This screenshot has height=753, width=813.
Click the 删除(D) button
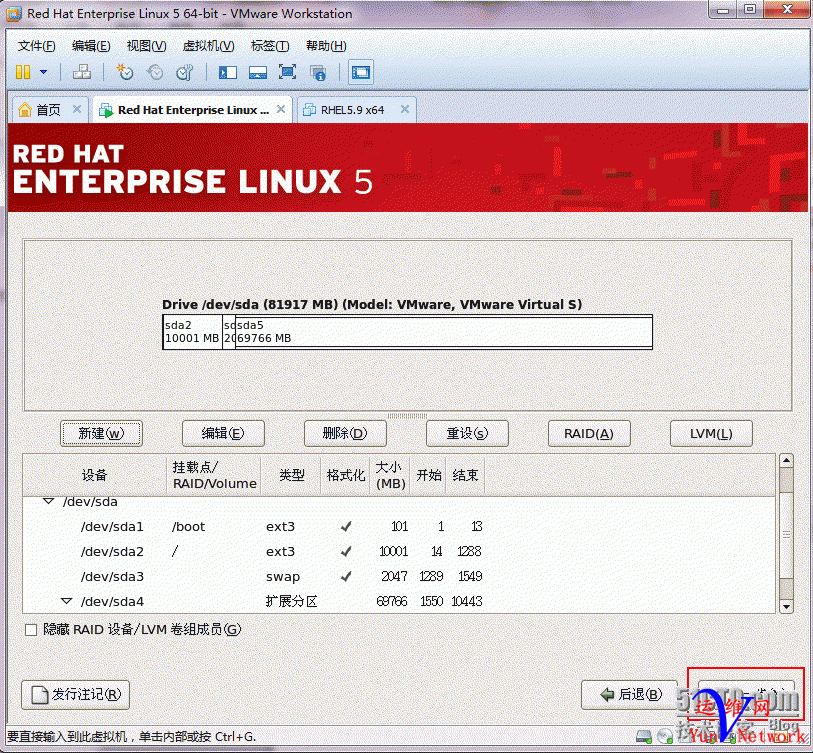coord(345,433)
